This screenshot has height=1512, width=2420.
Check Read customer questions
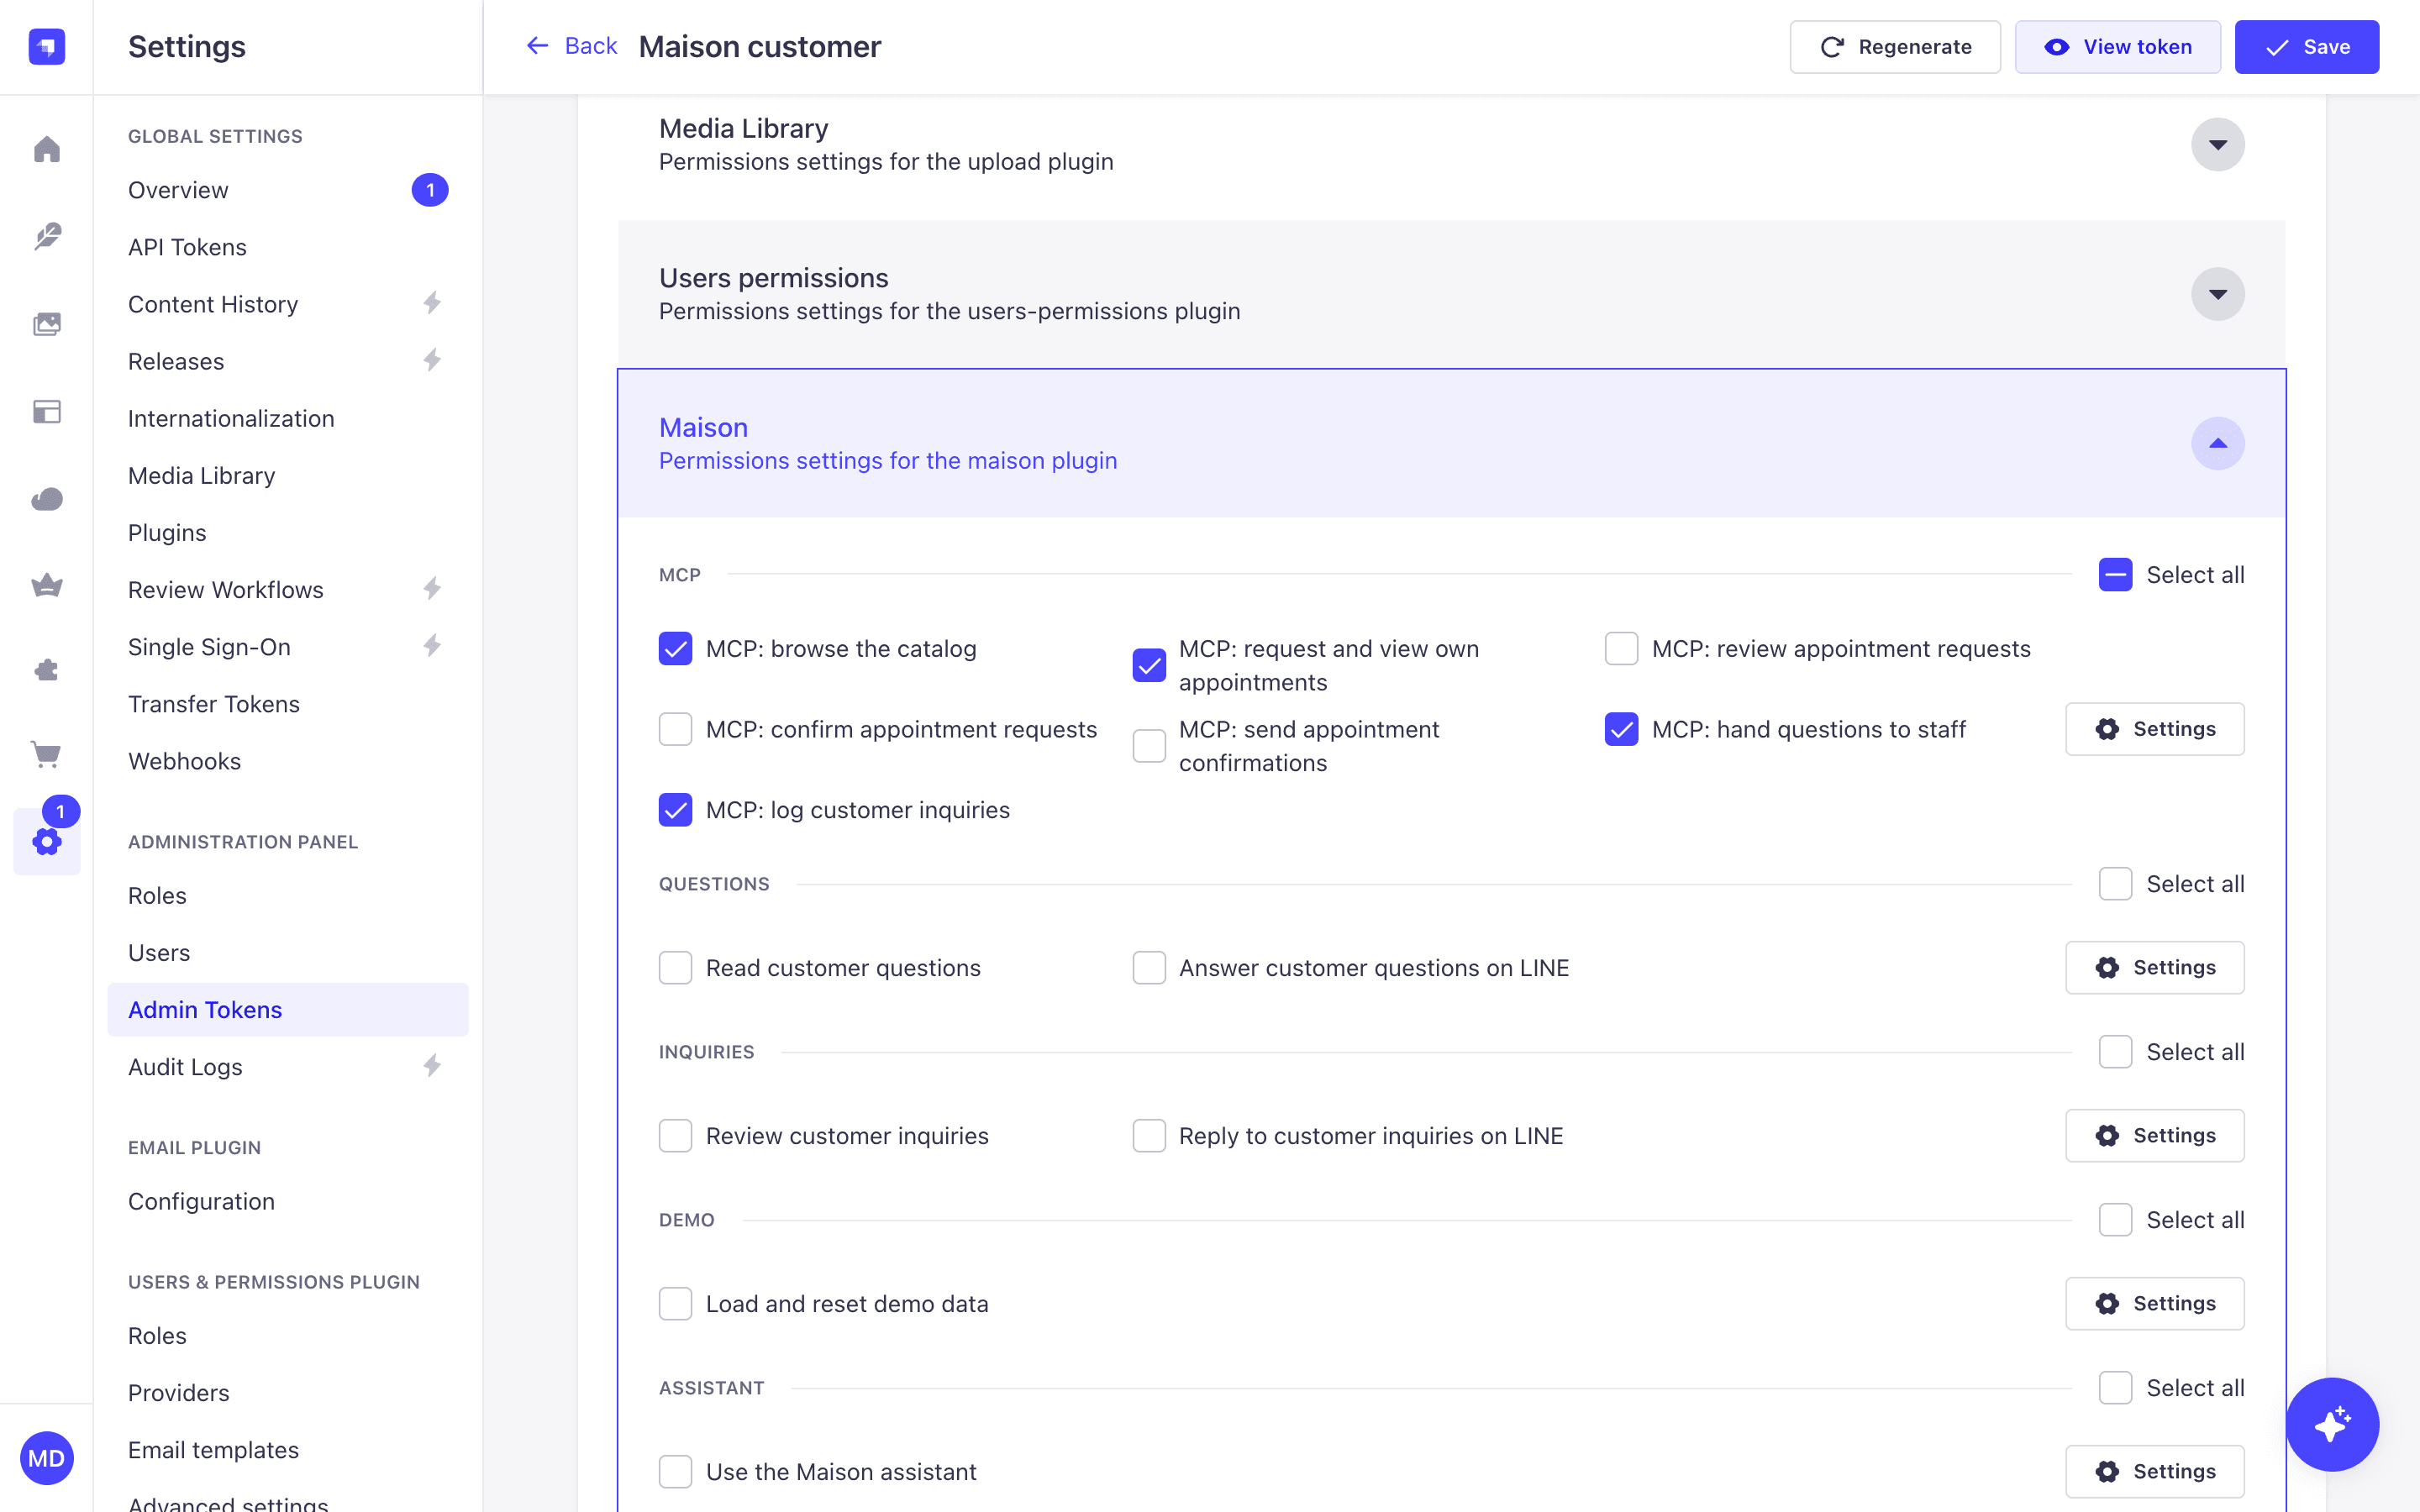click(x=676, y=968)
